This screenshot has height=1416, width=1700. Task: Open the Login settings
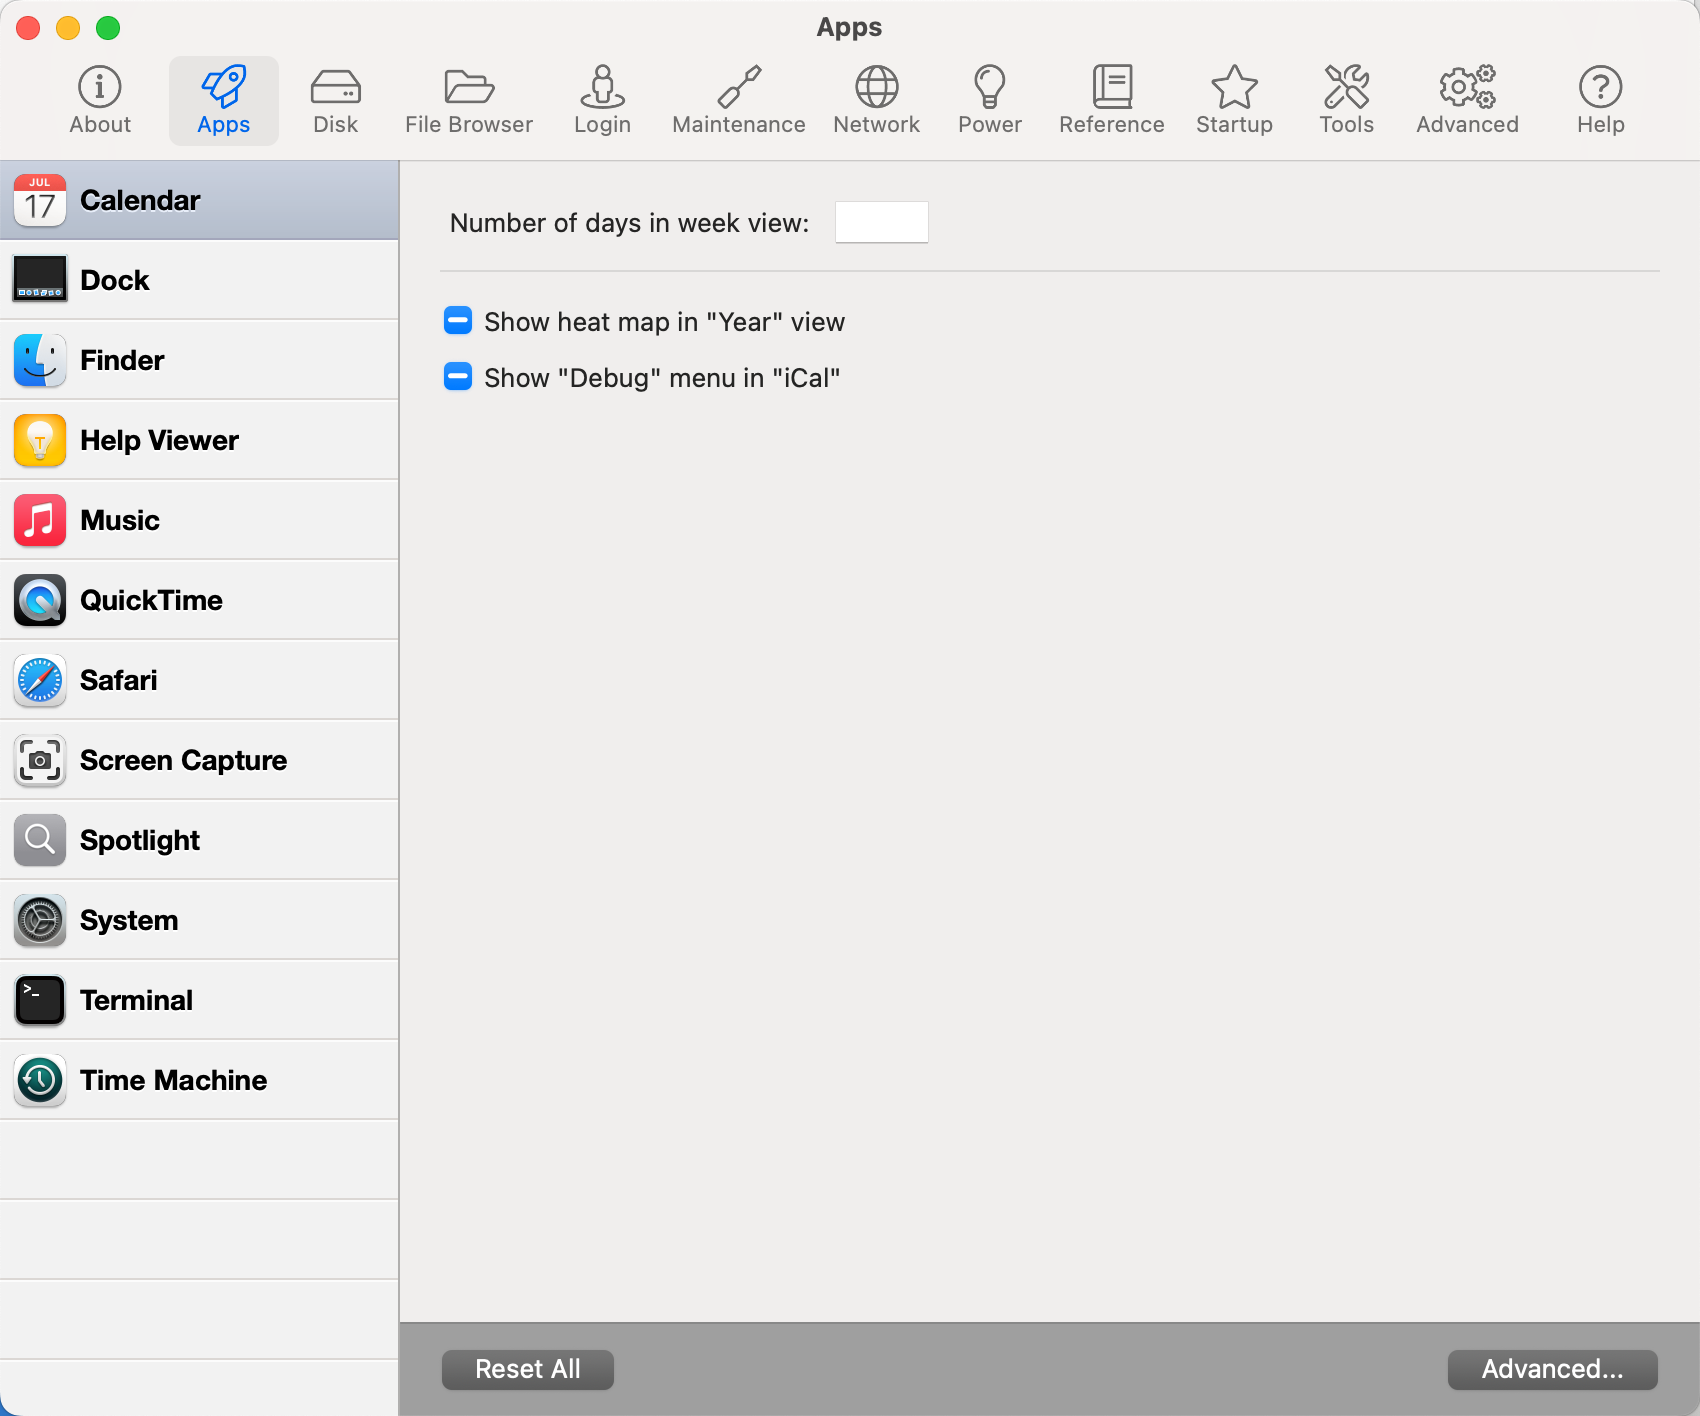tap(602, 99)
